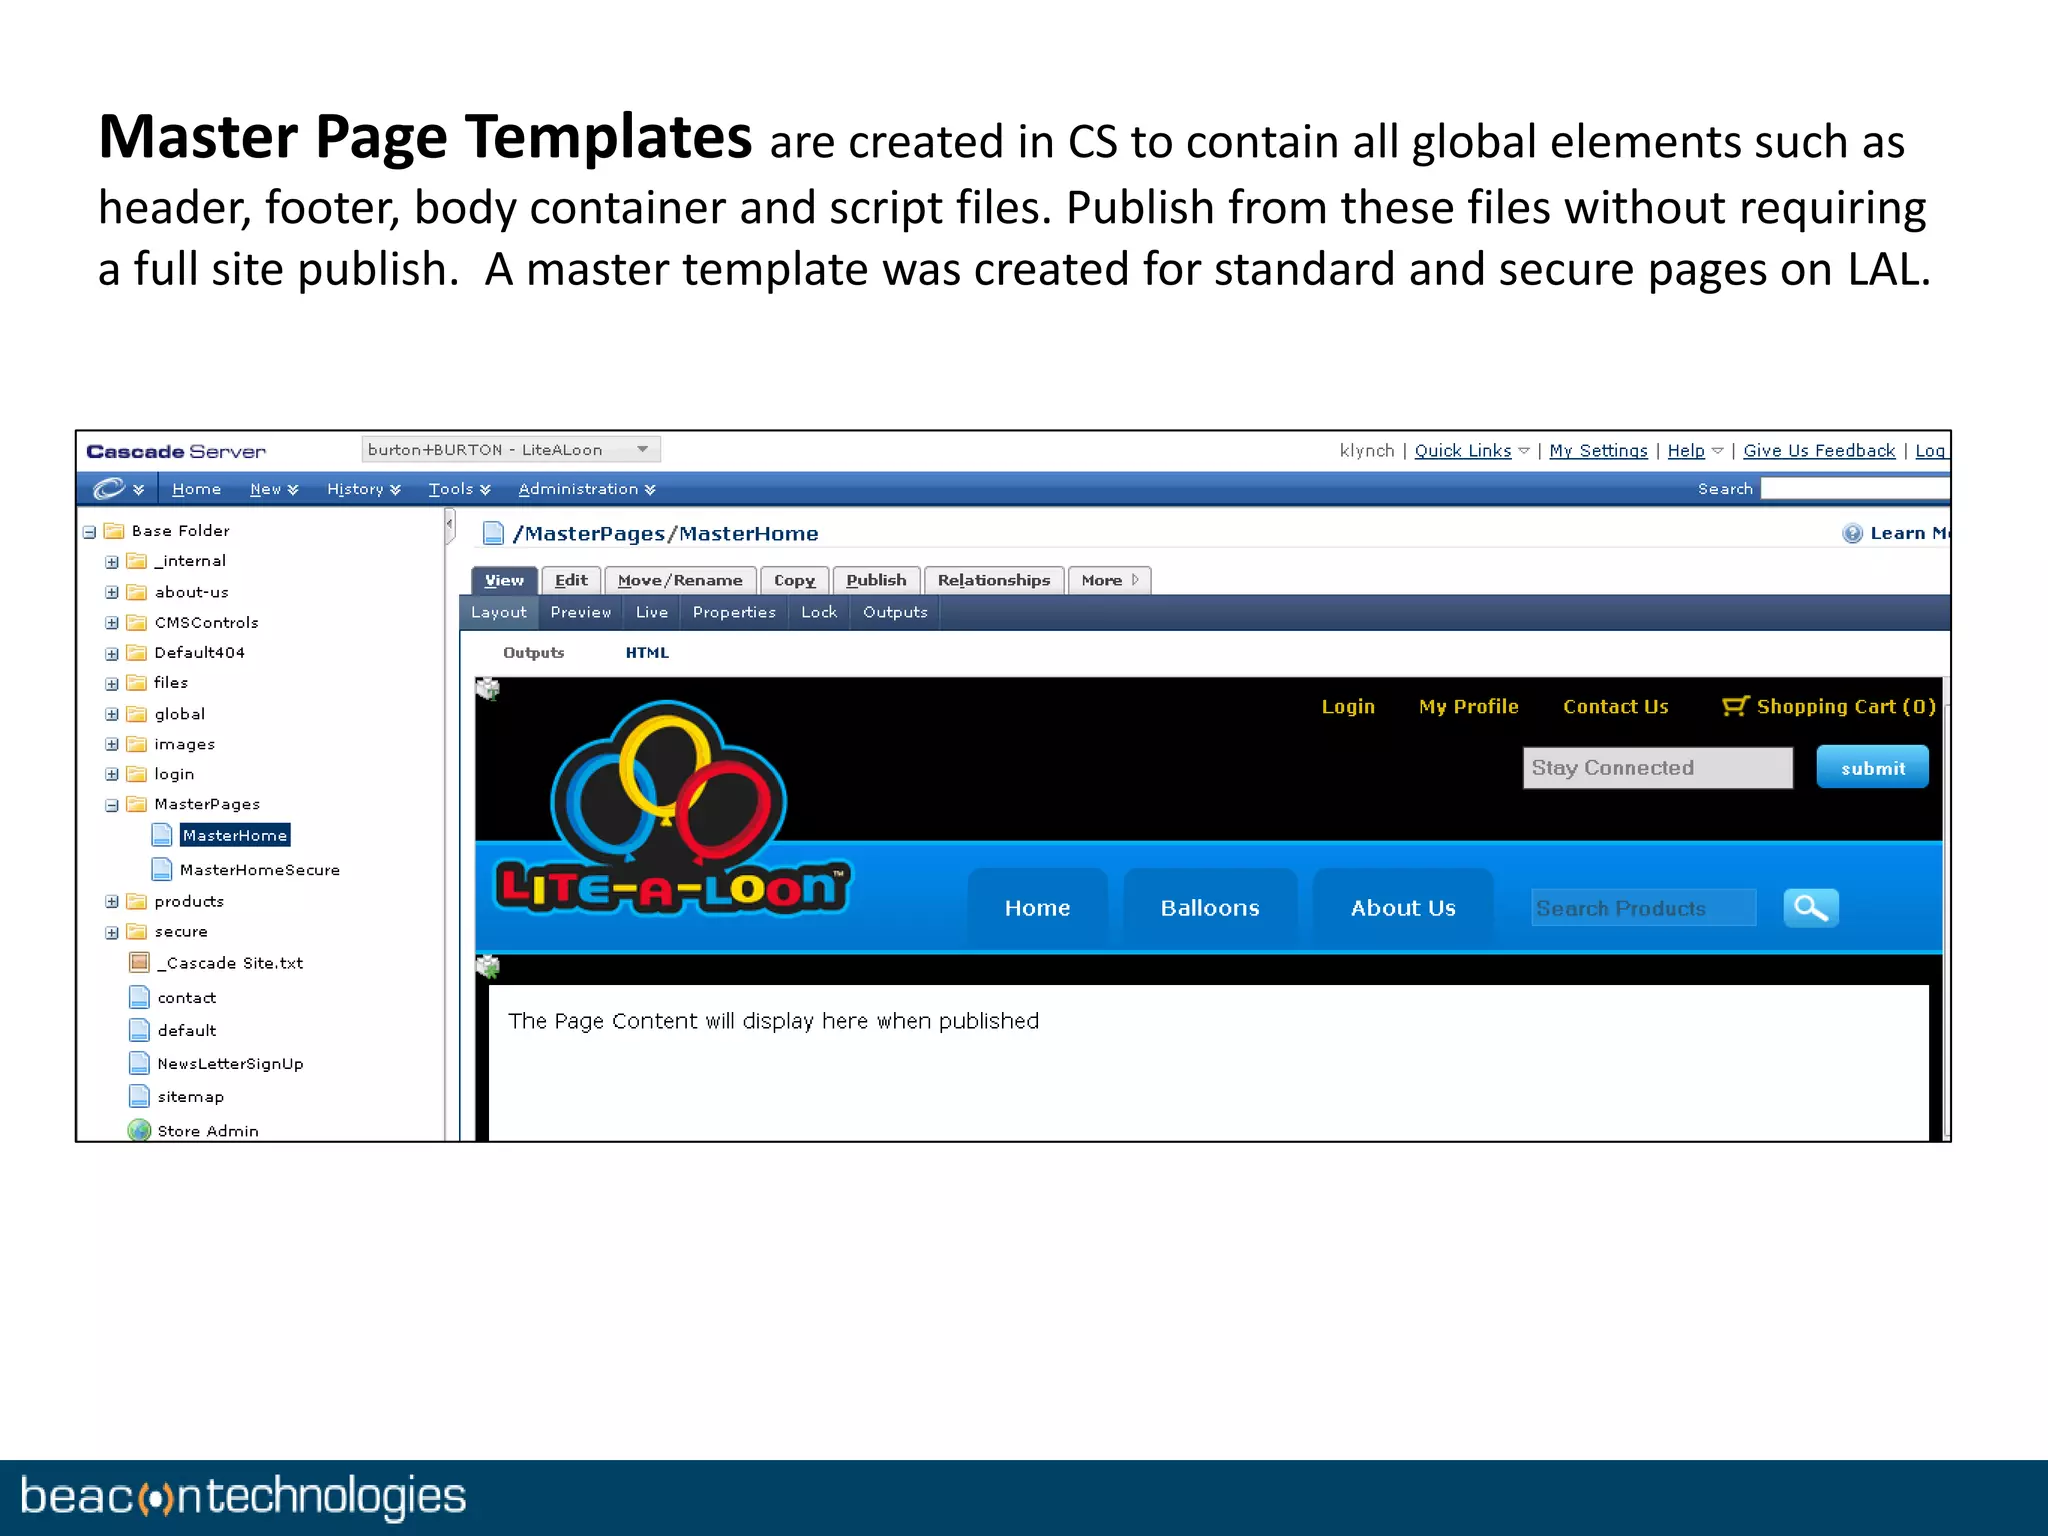
Task: Click the MasterHomeSecure page icon
Action: point(162,869)
